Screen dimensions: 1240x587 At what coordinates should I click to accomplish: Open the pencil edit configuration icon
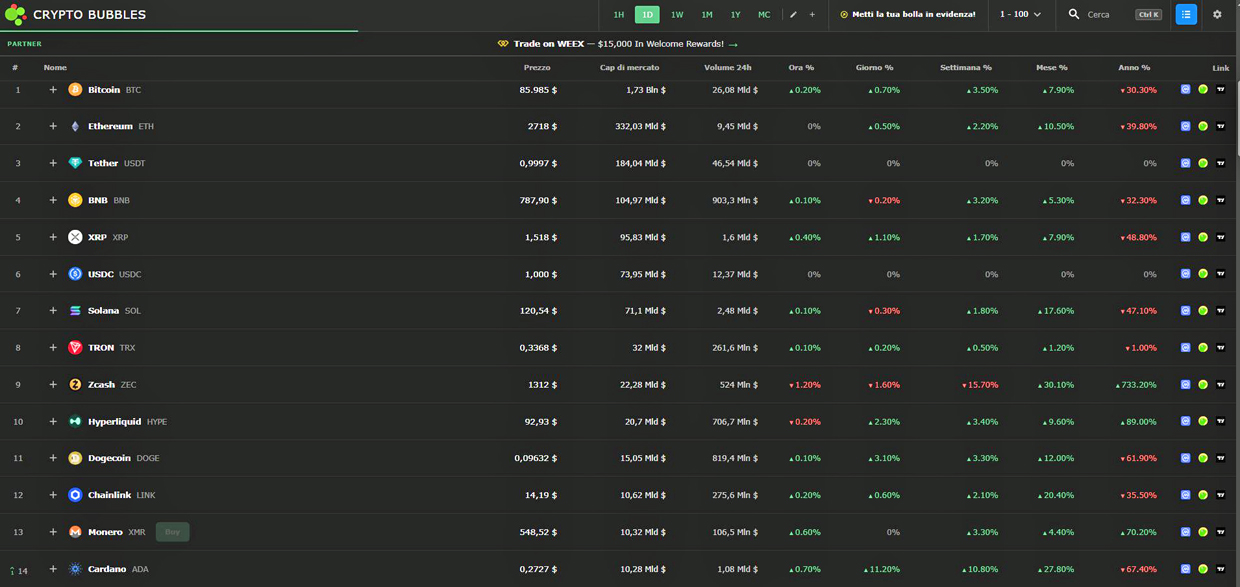point(794,15)
